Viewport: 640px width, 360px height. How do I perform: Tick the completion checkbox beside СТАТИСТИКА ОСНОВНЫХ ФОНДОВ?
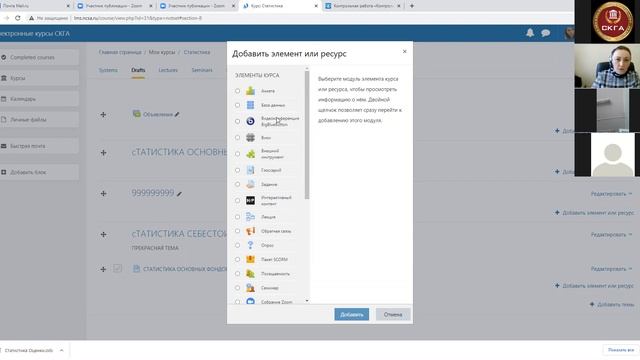(x=118, y=268)
